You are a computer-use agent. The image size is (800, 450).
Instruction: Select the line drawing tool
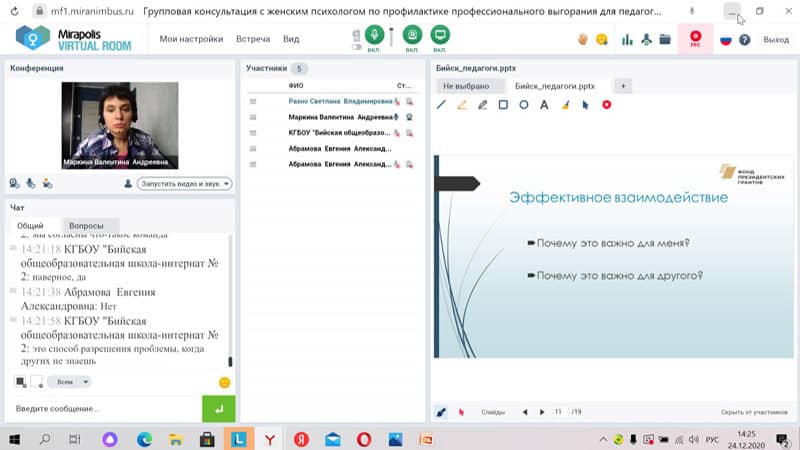pyautogui.click(x=441, y=105)
